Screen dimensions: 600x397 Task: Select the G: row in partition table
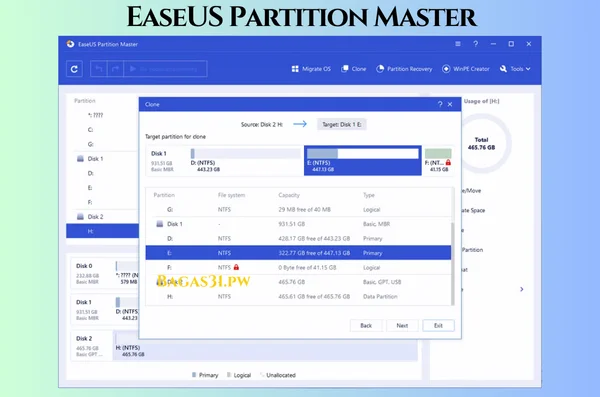[x=298, y=209]
